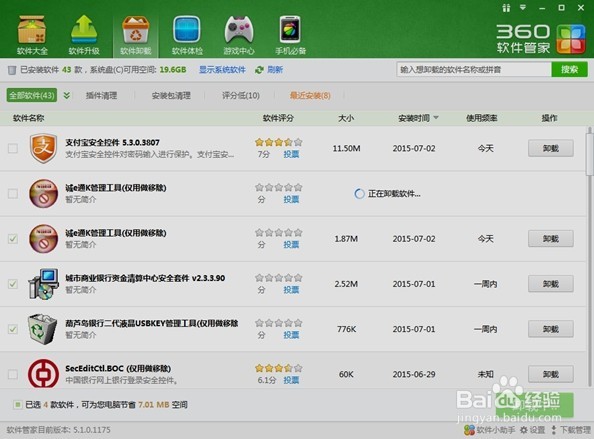This screenshot has height=439, width=594.
Task: Open the 游戏中心 game center icon
Action: (x=239, y=35)
